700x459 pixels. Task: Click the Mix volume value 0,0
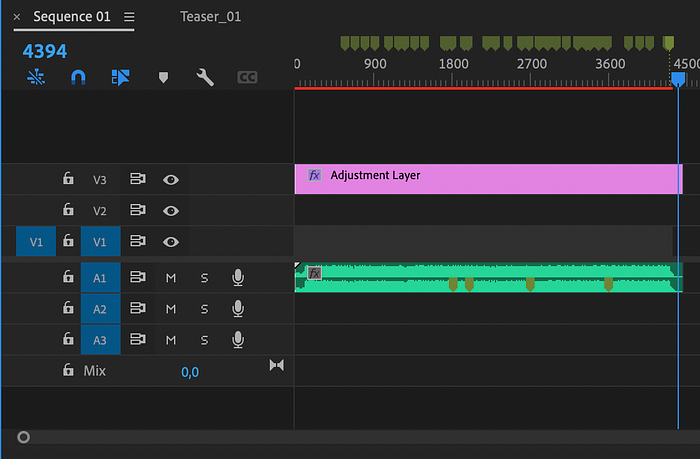(190, 372)
